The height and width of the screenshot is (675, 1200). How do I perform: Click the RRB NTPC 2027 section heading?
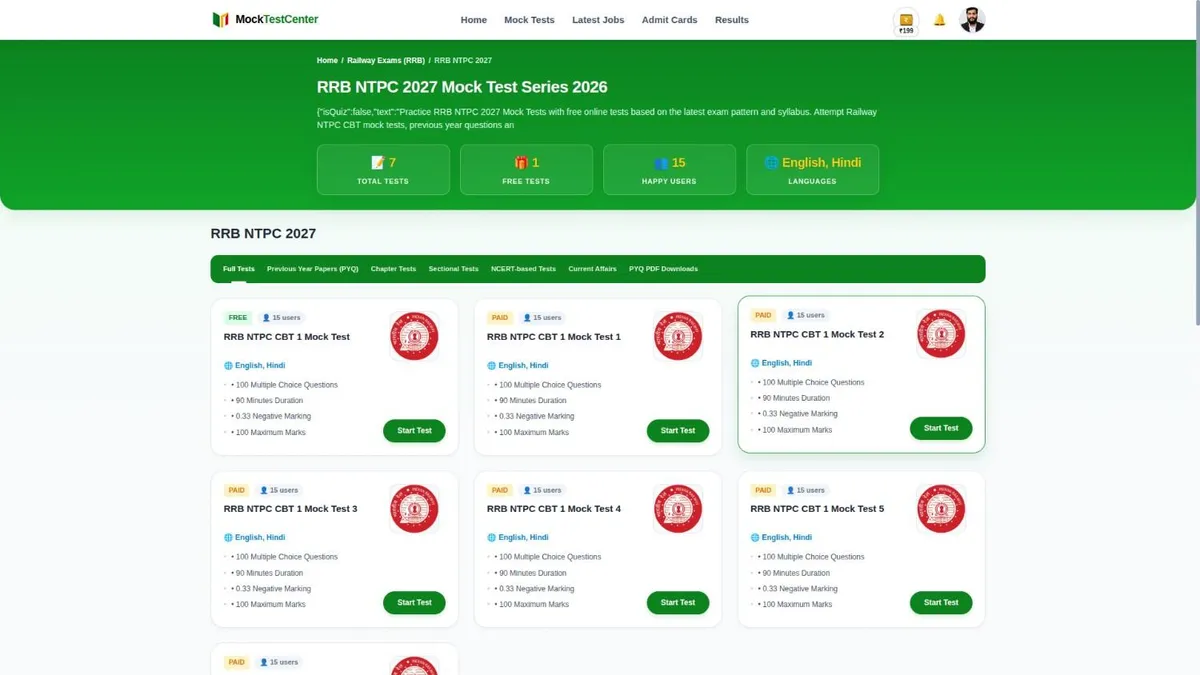coord(263,234)
